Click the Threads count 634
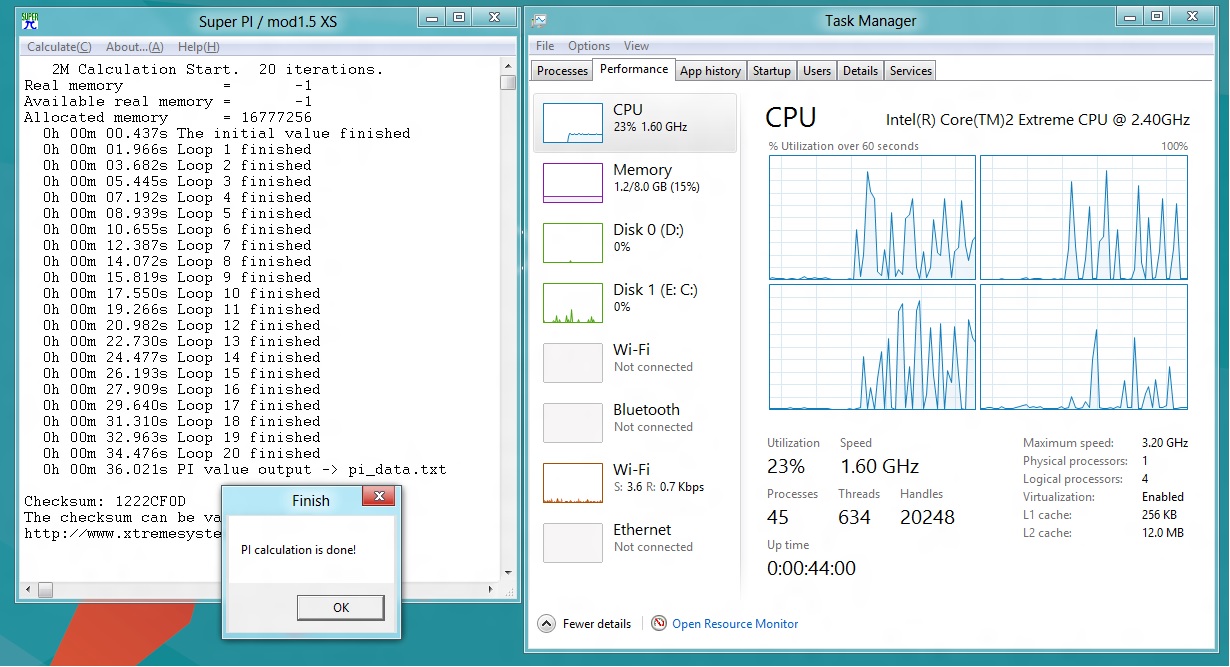 point(854,517)
